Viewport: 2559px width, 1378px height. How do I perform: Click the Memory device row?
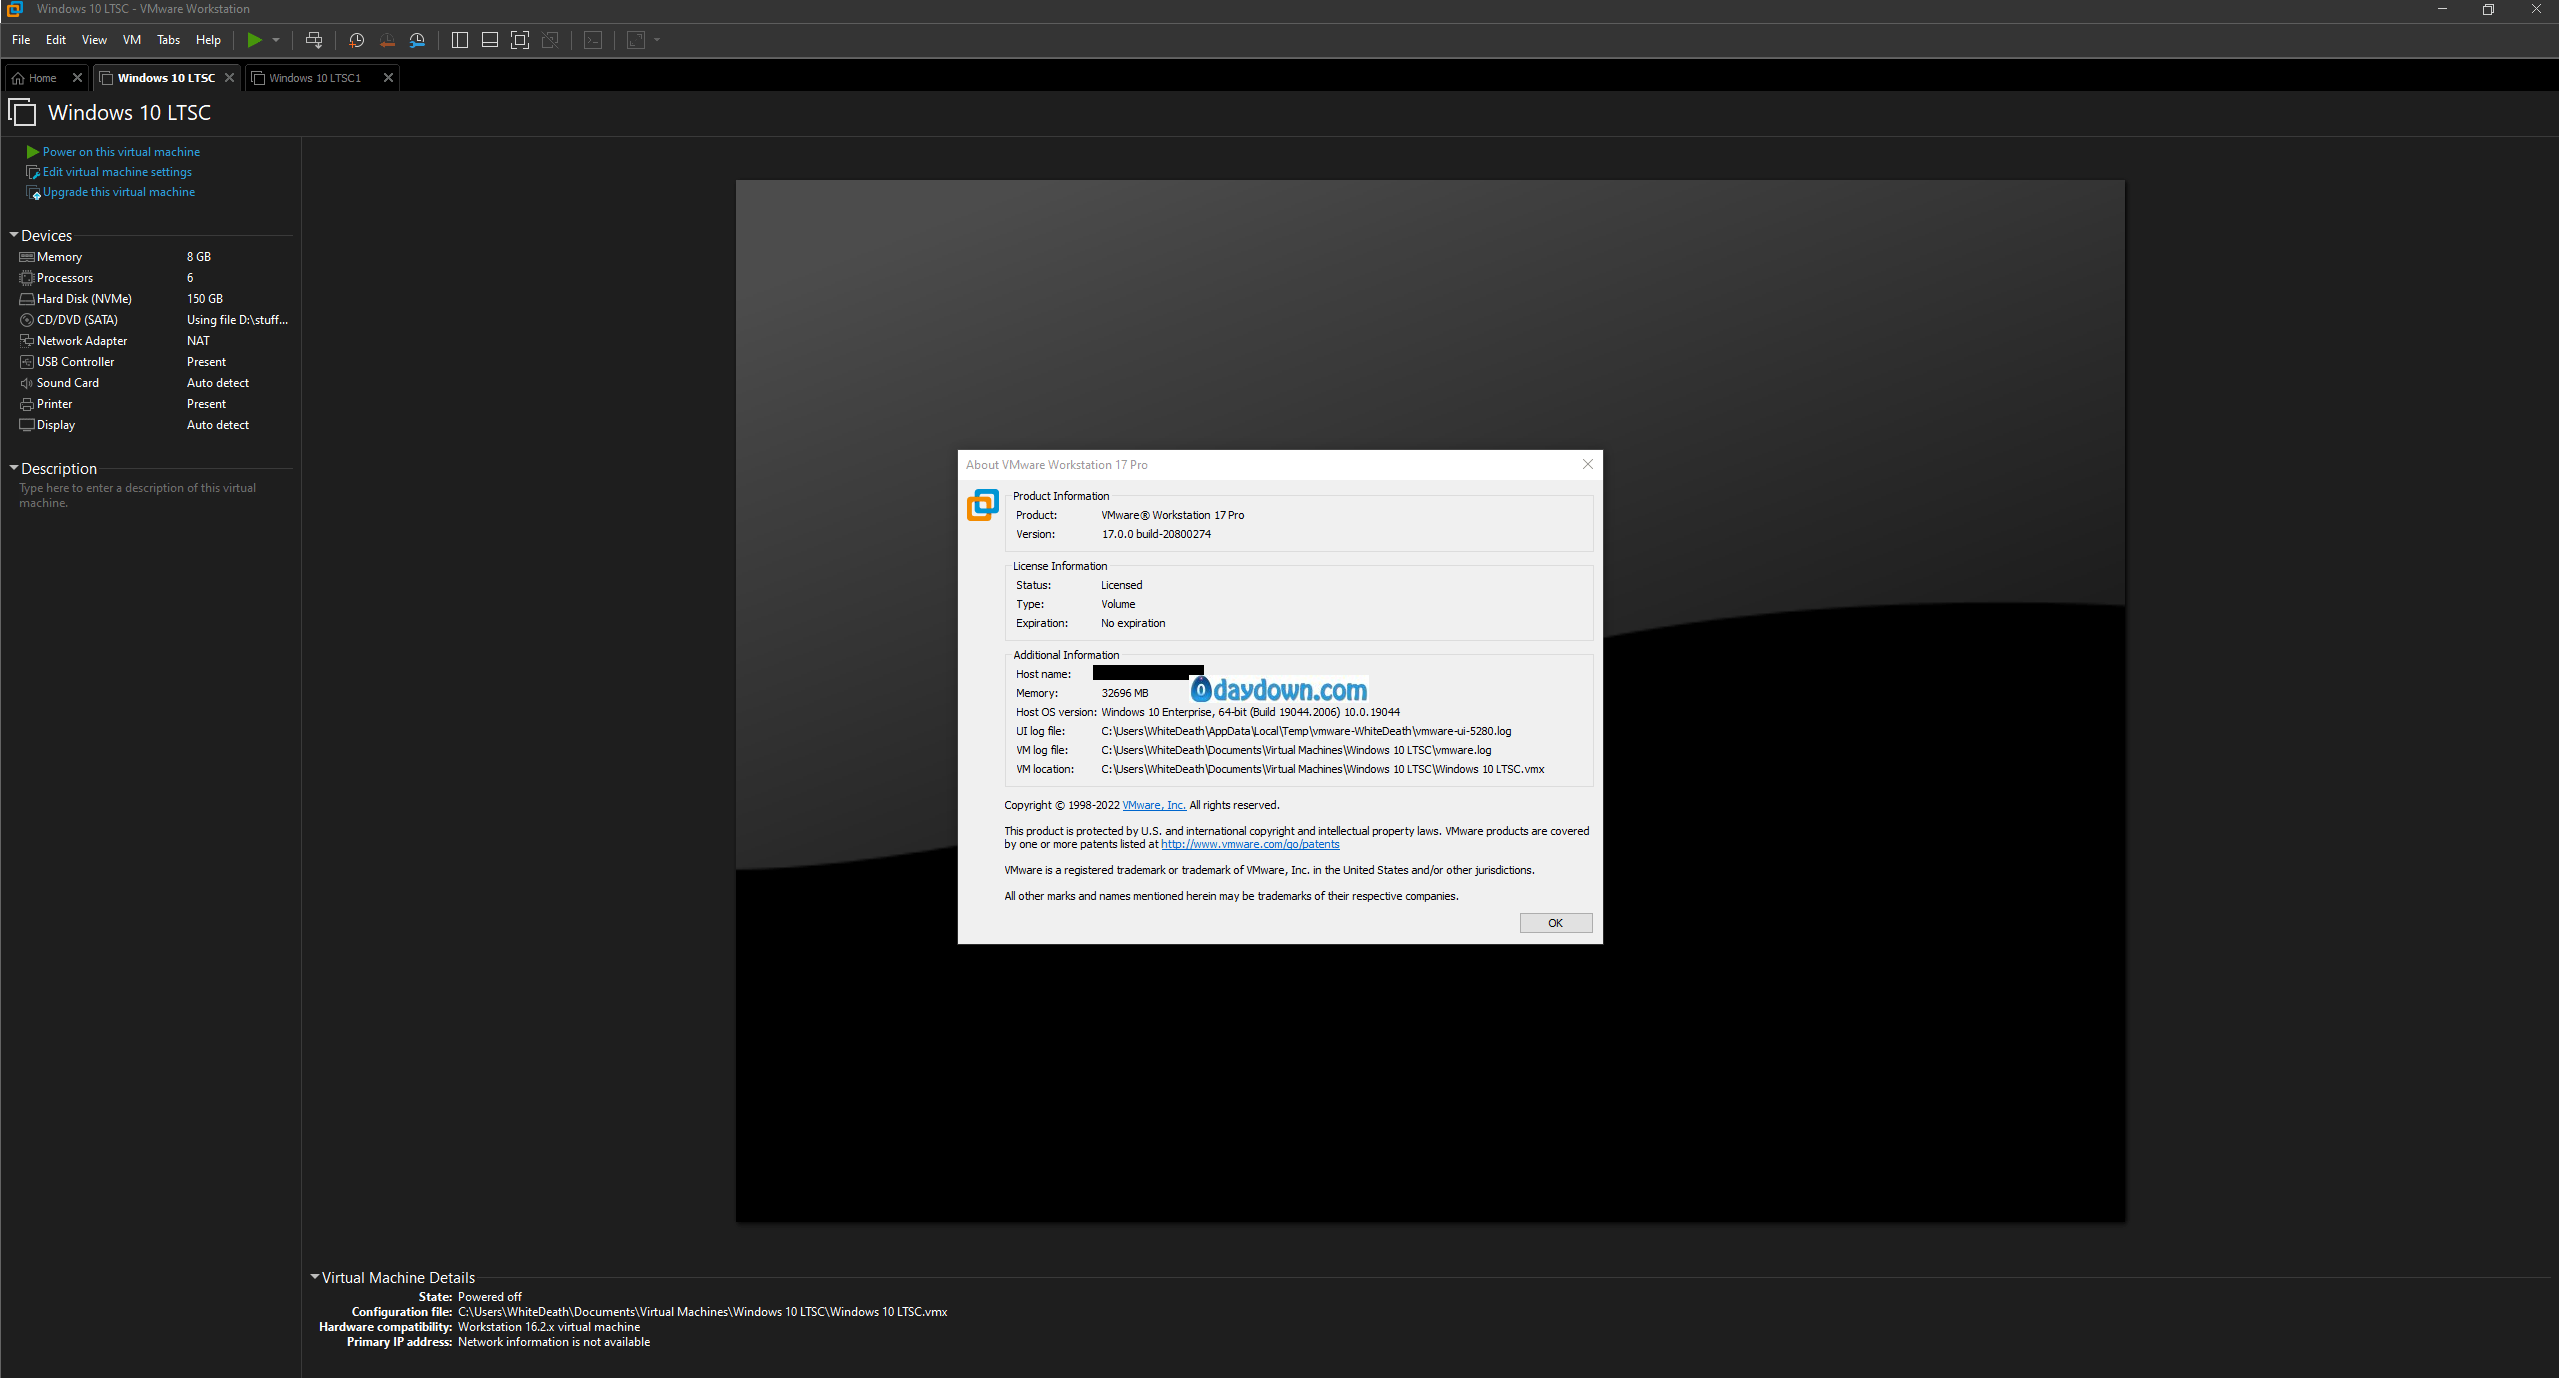click(59, 257)
